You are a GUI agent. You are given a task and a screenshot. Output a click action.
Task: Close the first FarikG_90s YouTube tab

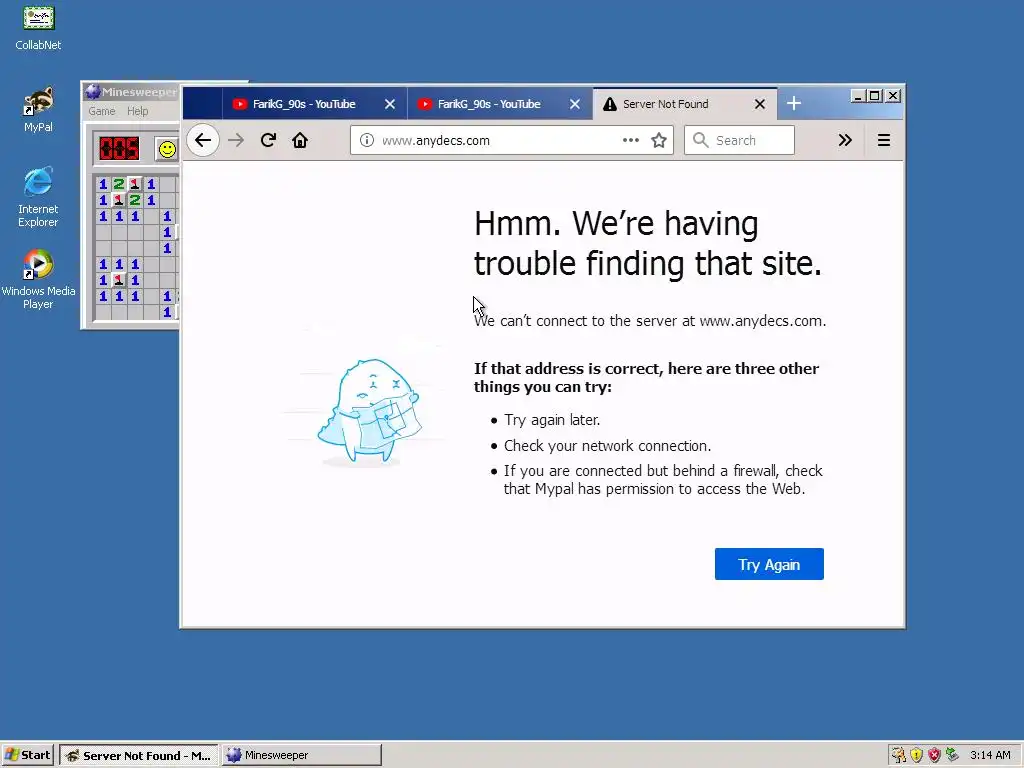coord(390,104)
